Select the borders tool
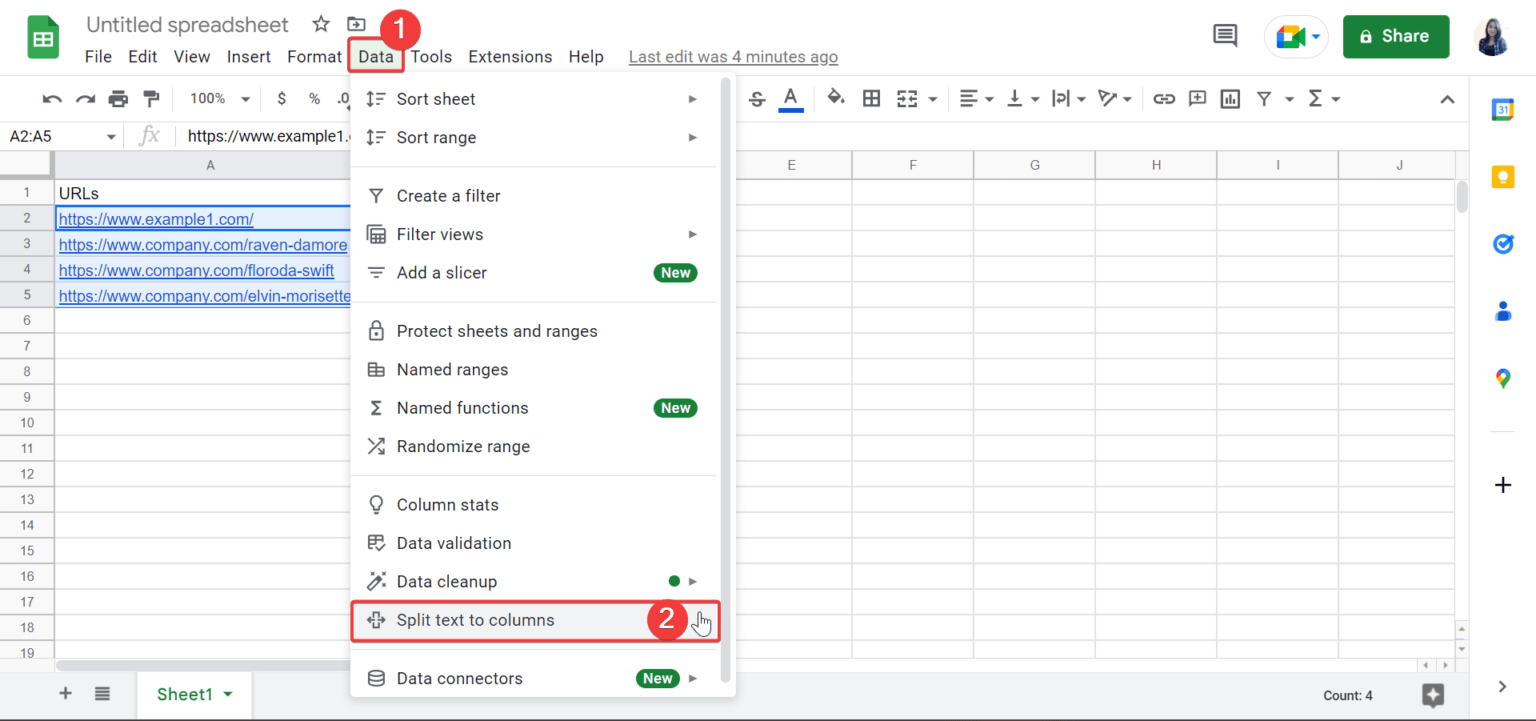The width and height of the screenshot is (1536, 721). click(x=871, y=98)
